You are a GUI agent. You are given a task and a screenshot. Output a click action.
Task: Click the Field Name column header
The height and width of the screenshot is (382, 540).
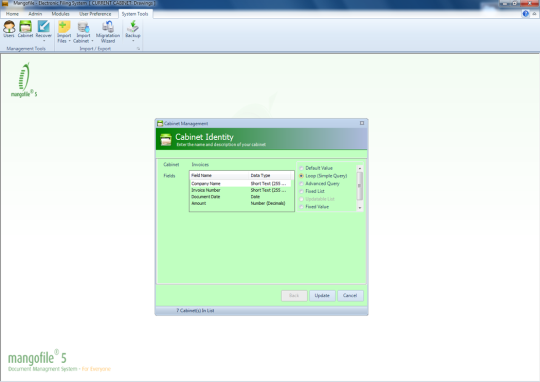click(x=219, y=175)
